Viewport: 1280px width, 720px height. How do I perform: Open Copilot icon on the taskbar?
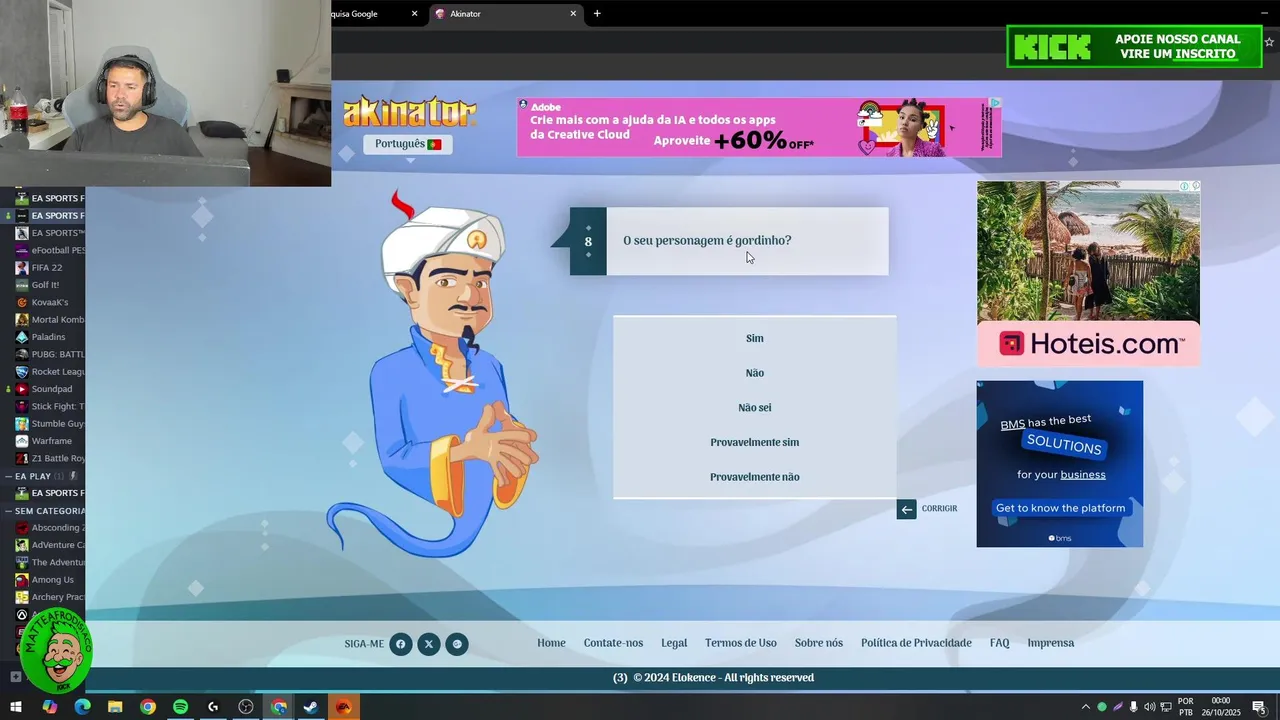click(x=49, y=707)
